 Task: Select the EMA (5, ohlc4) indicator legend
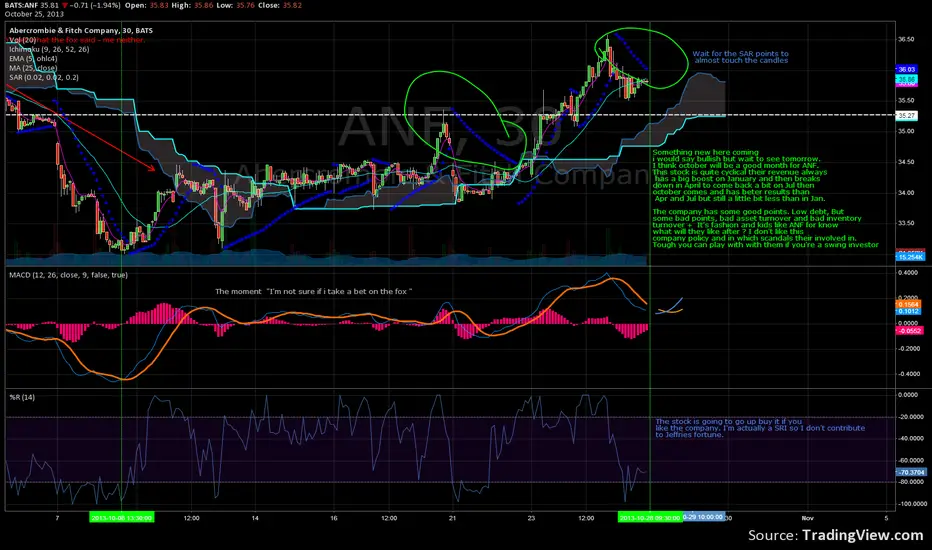[33, 59]
